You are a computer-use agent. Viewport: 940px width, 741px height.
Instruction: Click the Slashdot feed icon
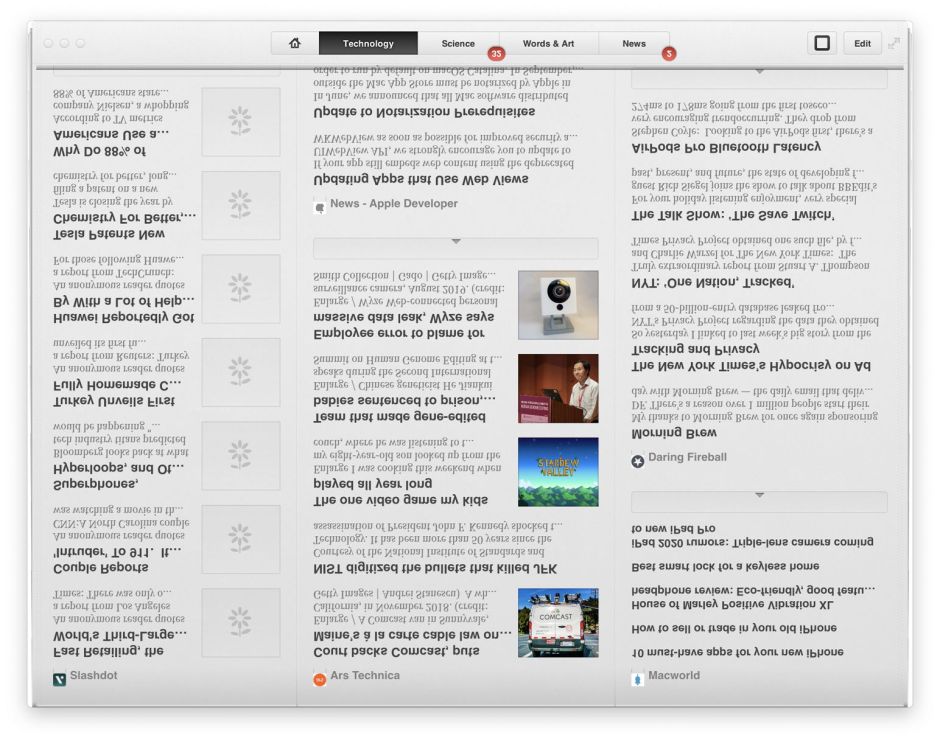pyautogui.click(x=60, y=678)
